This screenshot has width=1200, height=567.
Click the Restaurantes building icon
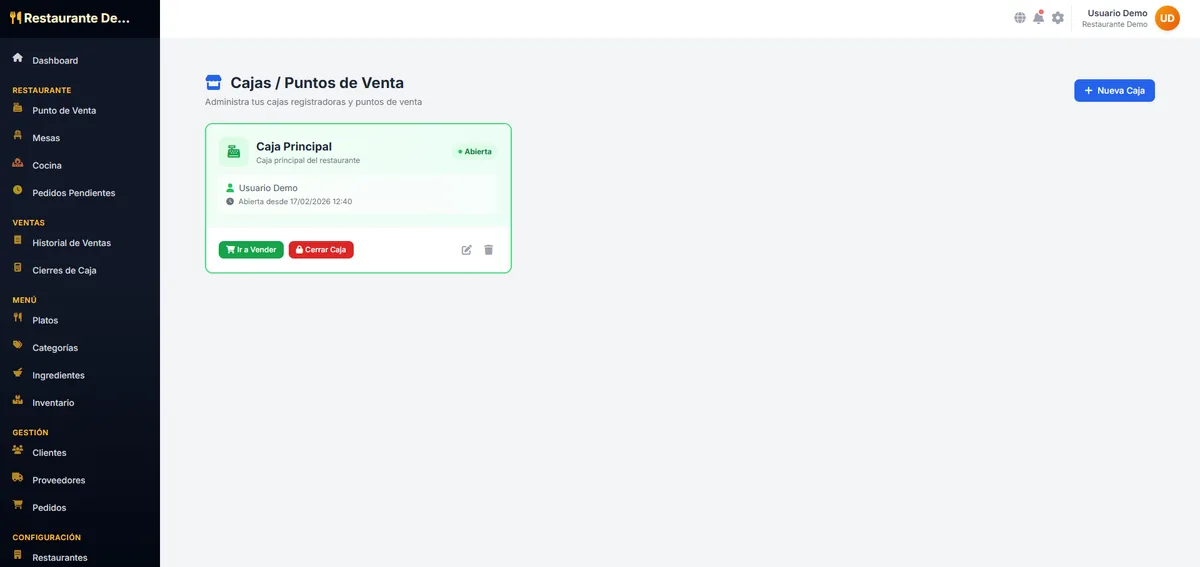[18, 555]
